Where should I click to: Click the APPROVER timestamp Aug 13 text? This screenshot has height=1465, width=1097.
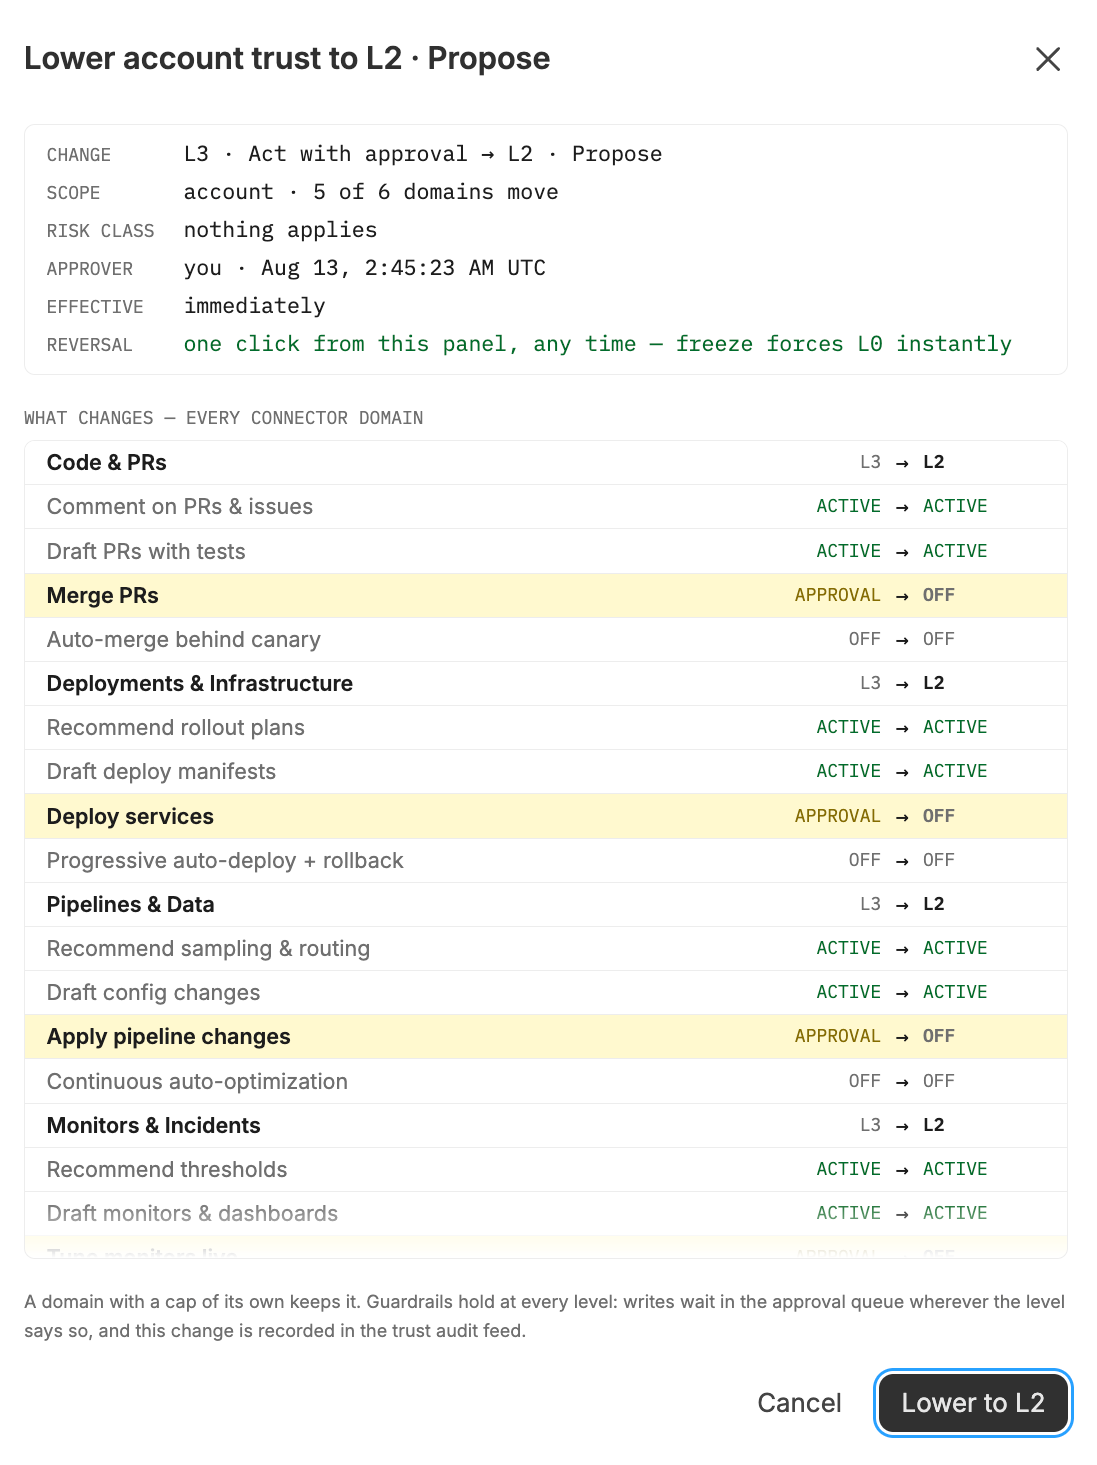coord(364,268)
